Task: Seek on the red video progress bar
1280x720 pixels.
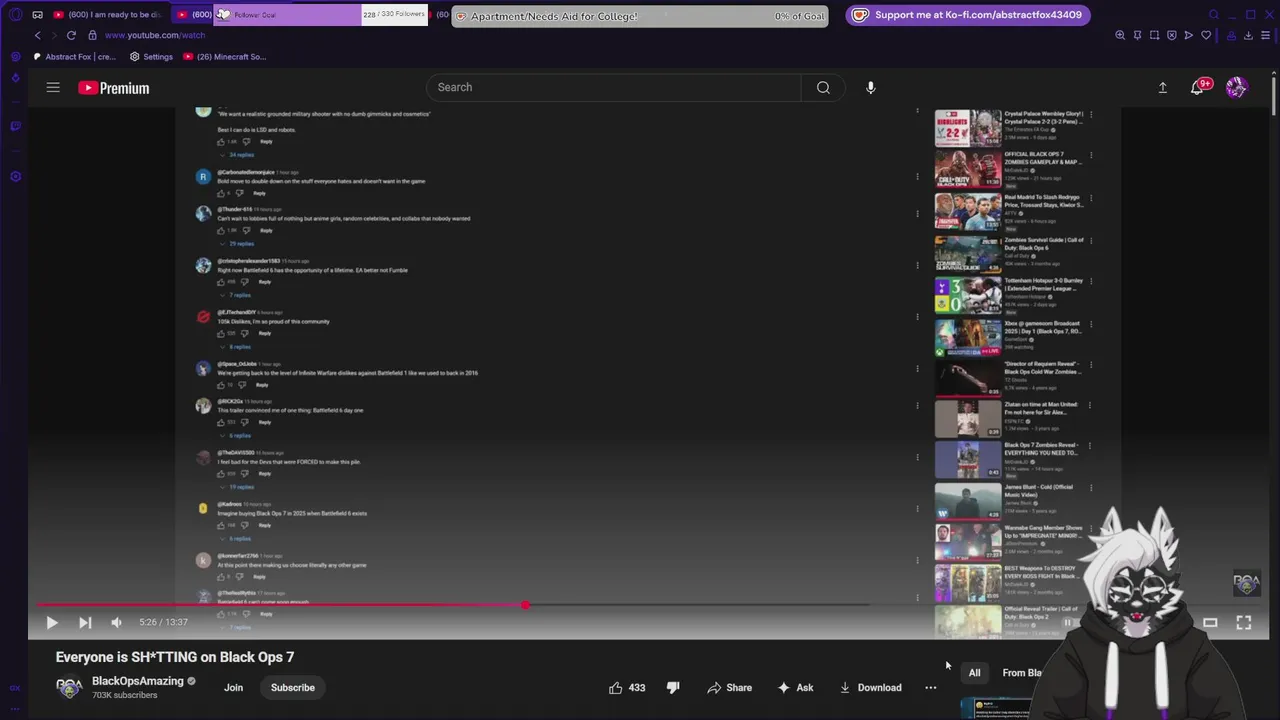Action: [453, 605]
